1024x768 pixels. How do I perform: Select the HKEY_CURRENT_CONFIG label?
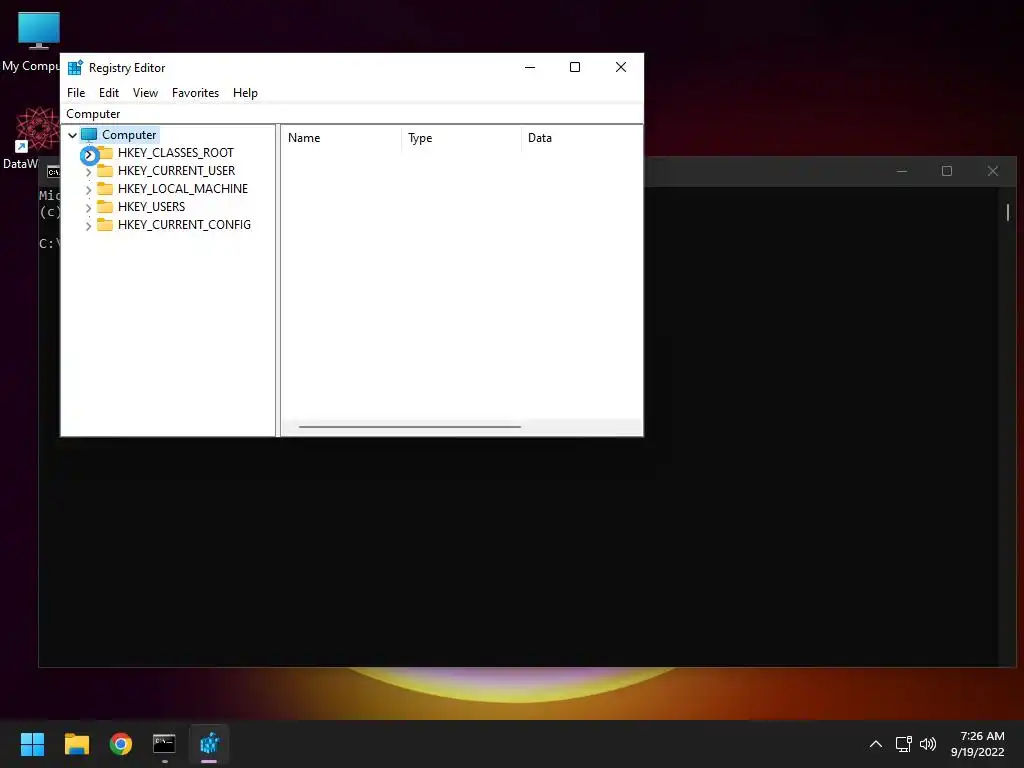click(x=184, y=225)
